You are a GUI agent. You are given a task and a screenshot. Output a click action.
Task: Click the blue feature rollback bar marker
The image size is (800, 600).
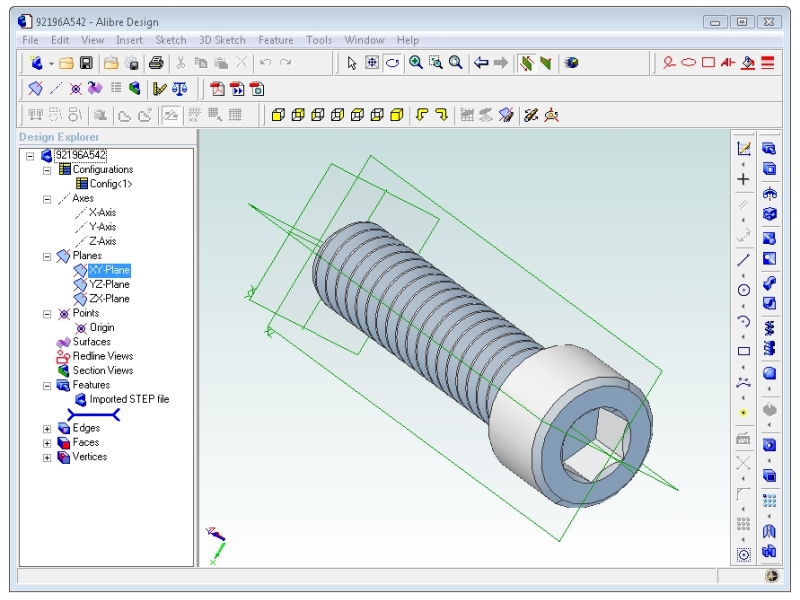coord(94,415)
